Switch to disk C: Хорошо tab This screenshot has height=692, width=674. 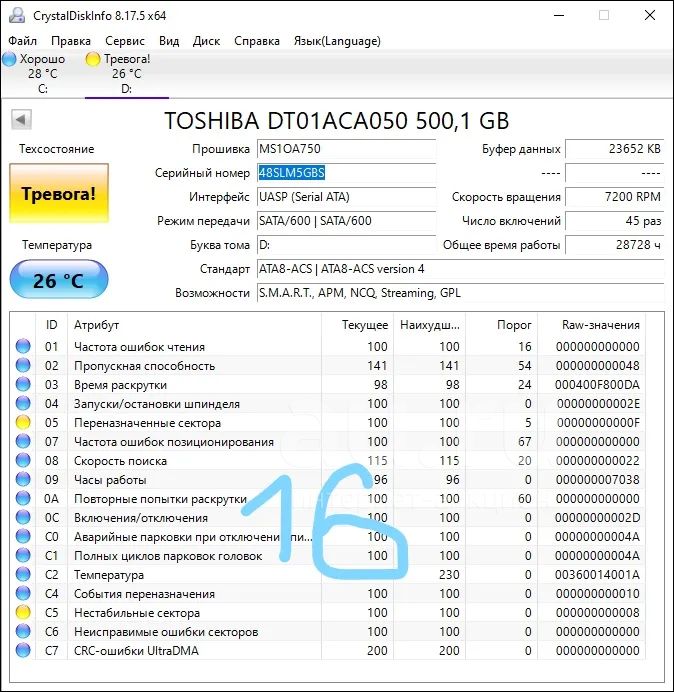[42, 73]
